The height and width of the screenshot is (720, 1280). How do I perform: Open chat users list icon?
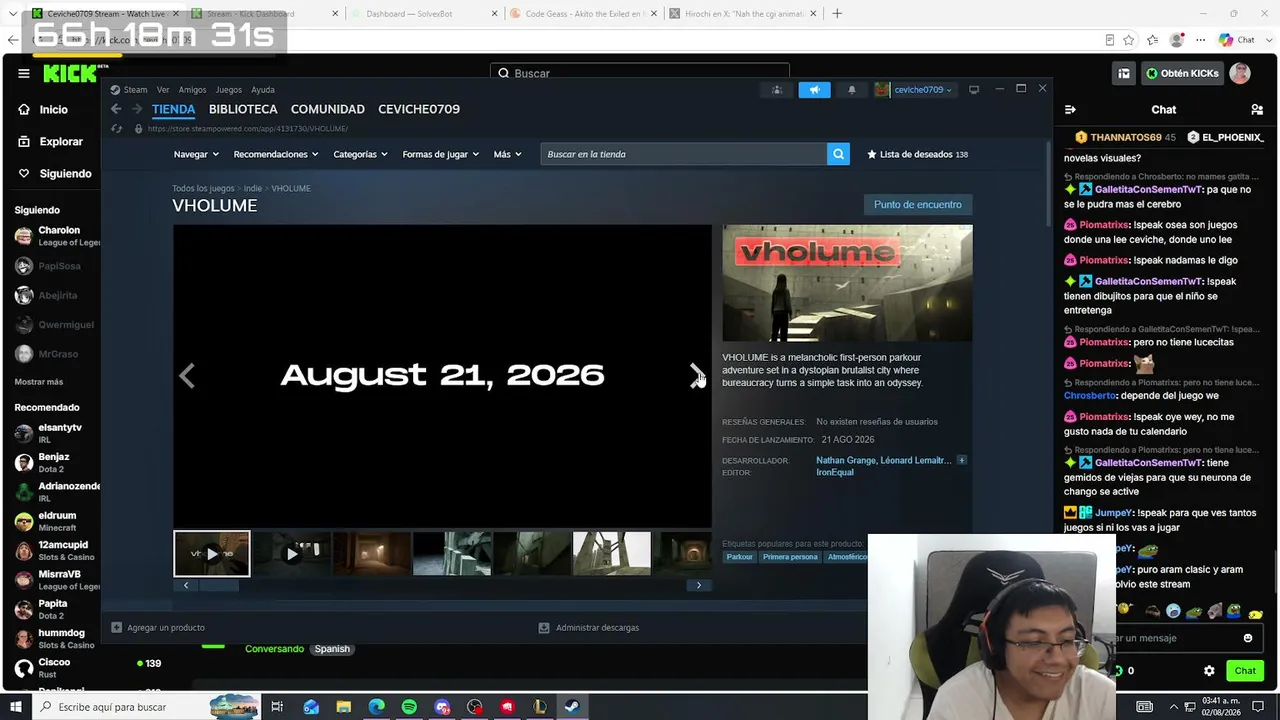1257,110
